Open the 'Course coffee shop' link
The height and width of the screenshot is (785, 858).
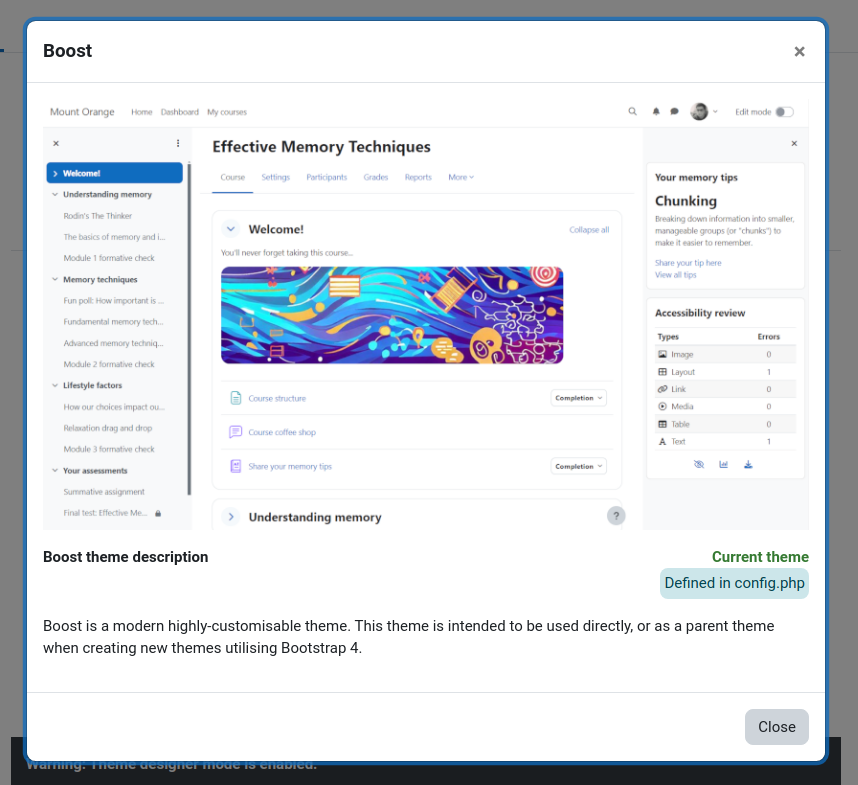[282, 432]
